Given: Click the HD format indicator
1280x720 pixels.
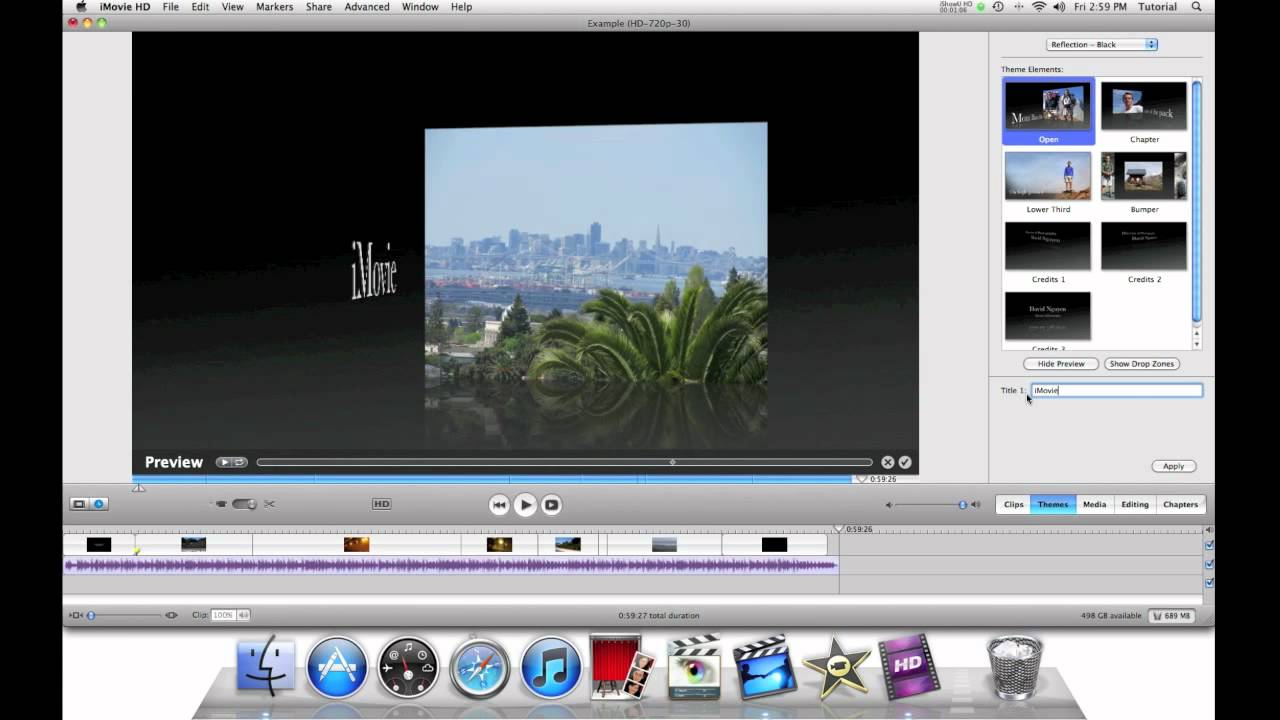Looking at the screenshot, I should (x=381, y=504).
